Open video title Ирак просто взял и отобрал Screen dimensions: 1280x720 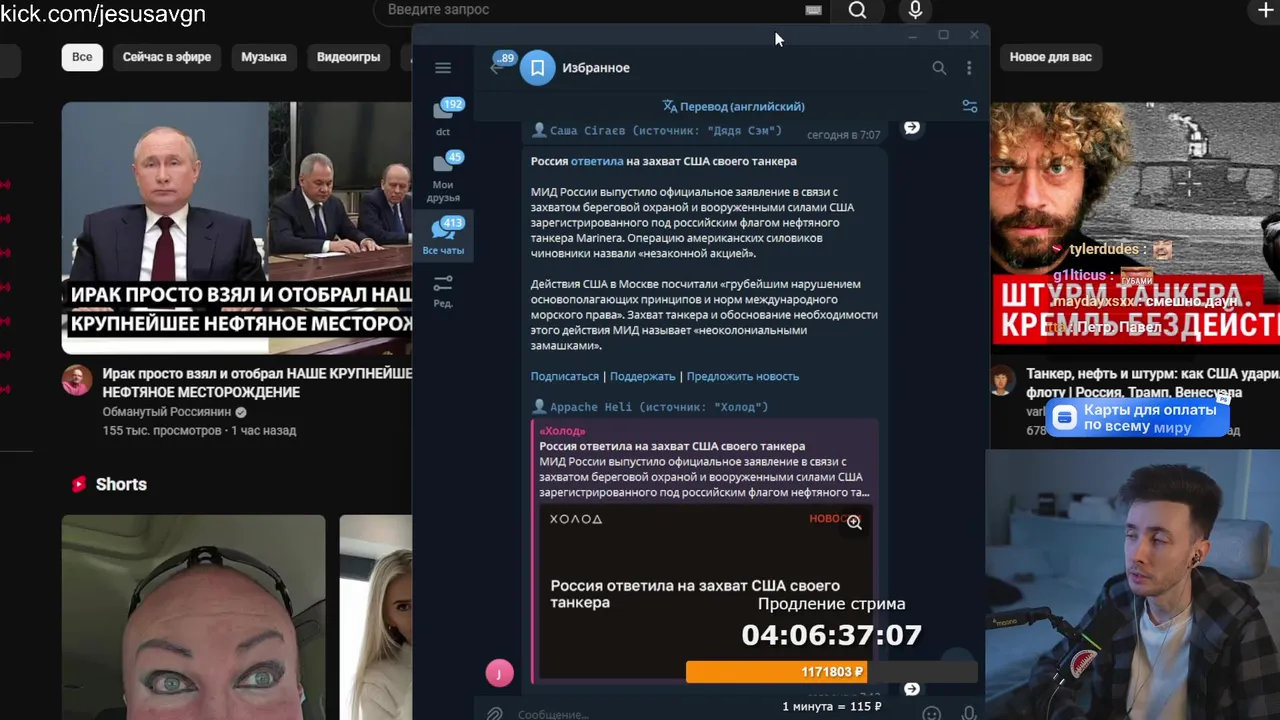point(257,382)
